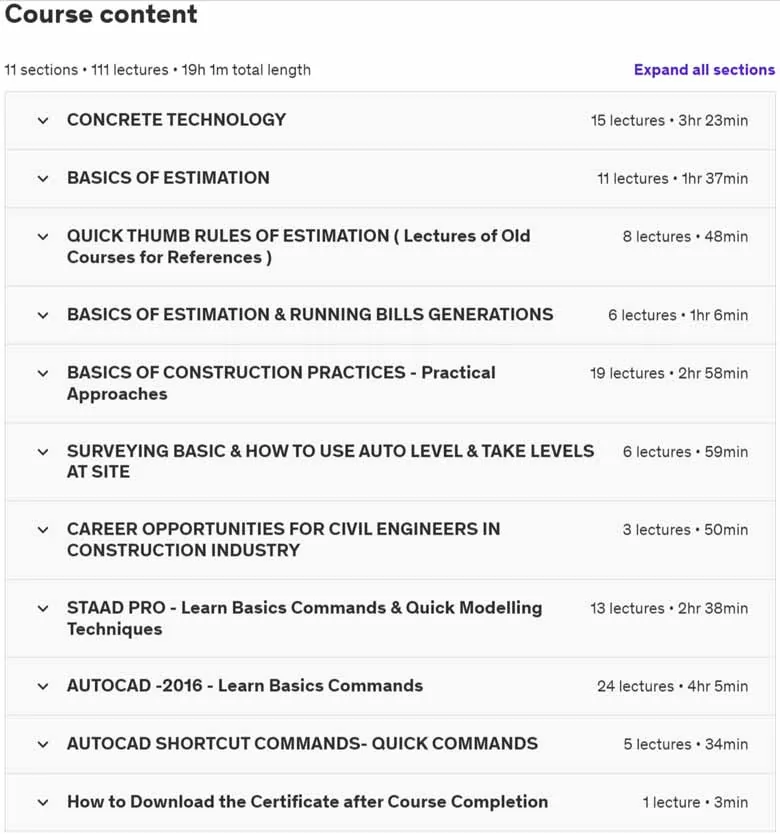Expand the BASICS OF ESTIMATION chevron
The image size is (780, 834).
pyautogui.click(x=43, y=179)
